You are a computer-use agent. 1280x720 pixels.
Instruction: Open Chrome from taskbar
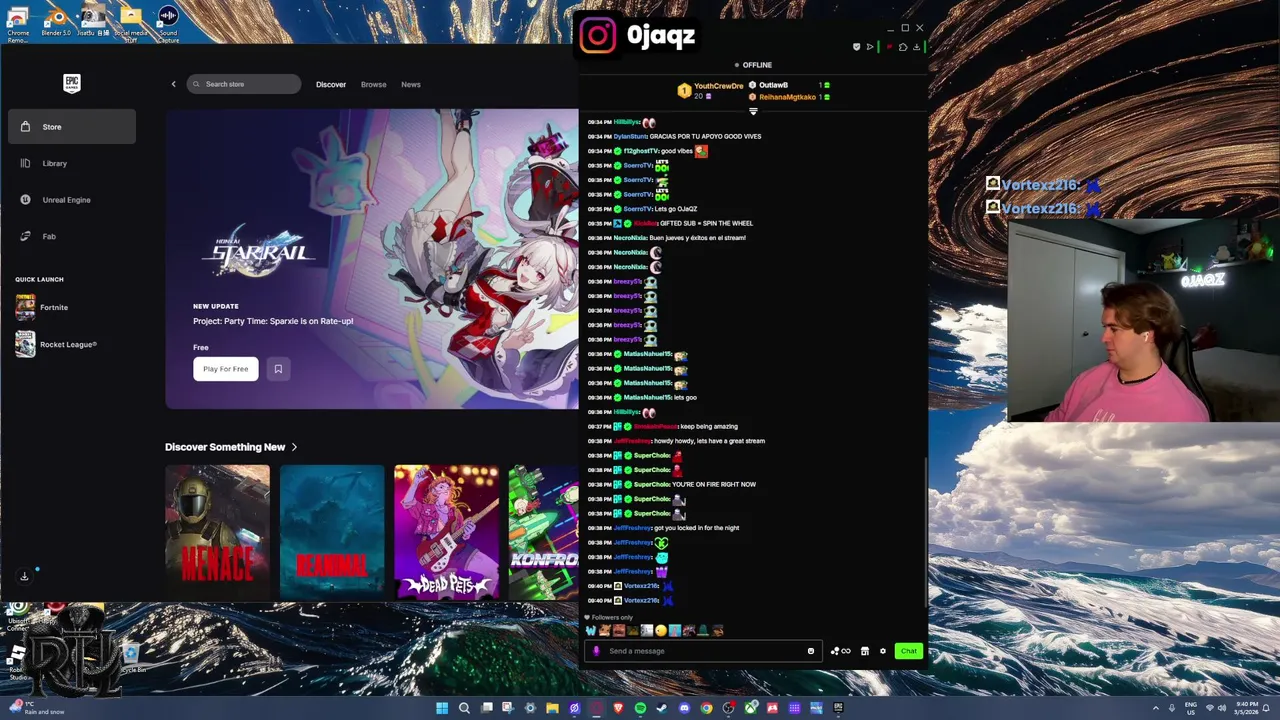point(706,708)
